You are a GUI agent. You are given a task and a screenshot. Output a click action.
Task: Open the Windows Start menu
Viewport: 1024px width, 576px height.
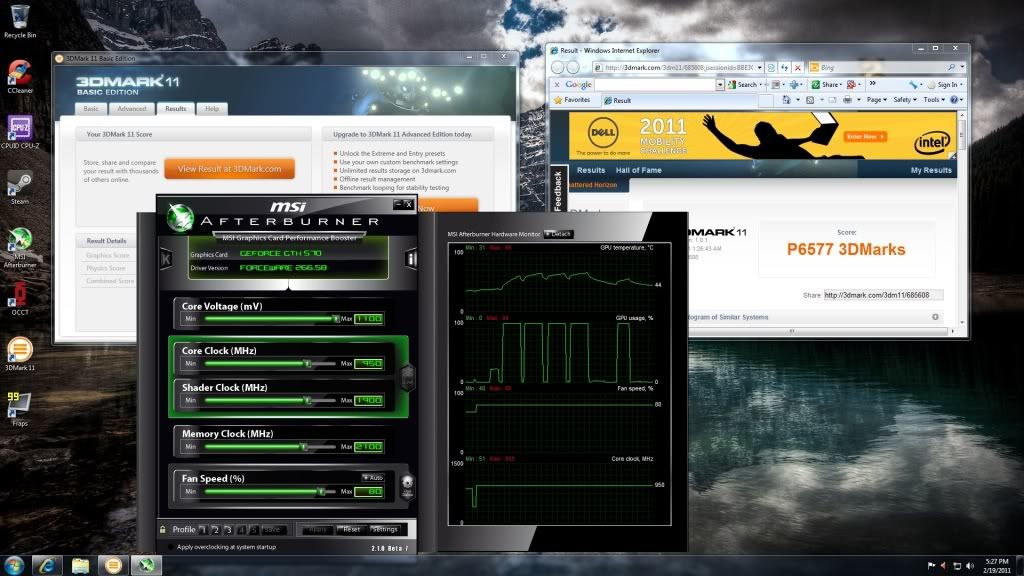pos(14,565)
